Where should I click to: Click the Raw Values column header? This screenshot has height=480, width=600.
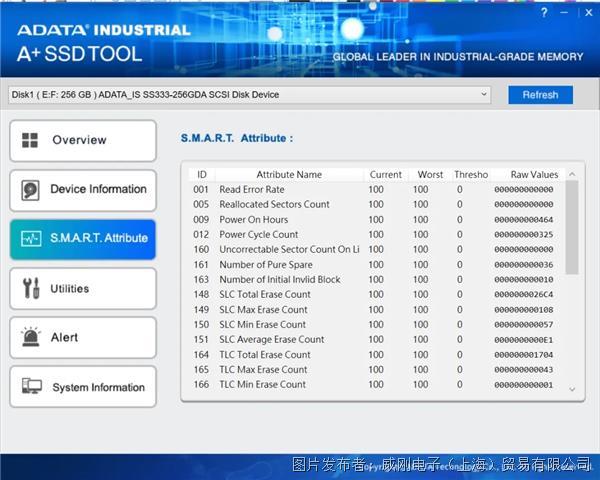[534, 175]
